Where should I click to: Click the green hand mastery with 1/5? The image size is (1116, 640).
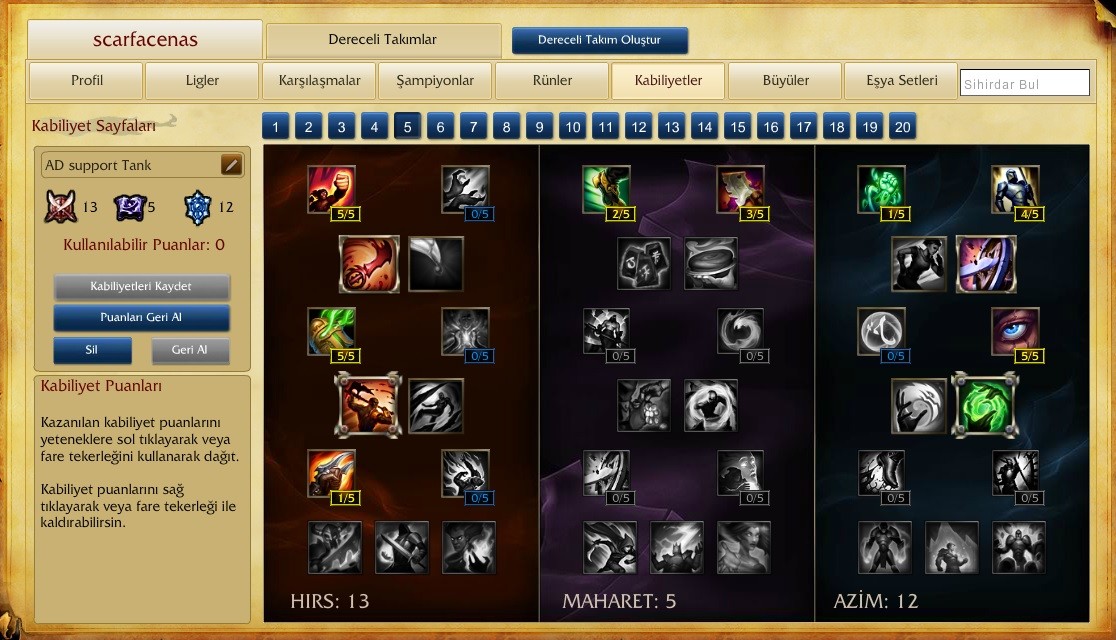[881, 189]
